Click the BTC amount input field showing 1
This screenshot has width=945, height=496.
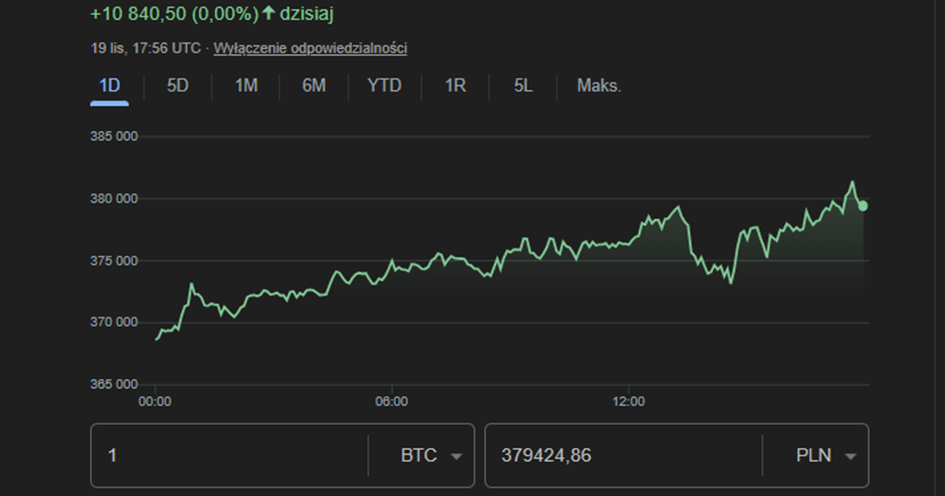(x=229, y=456)
